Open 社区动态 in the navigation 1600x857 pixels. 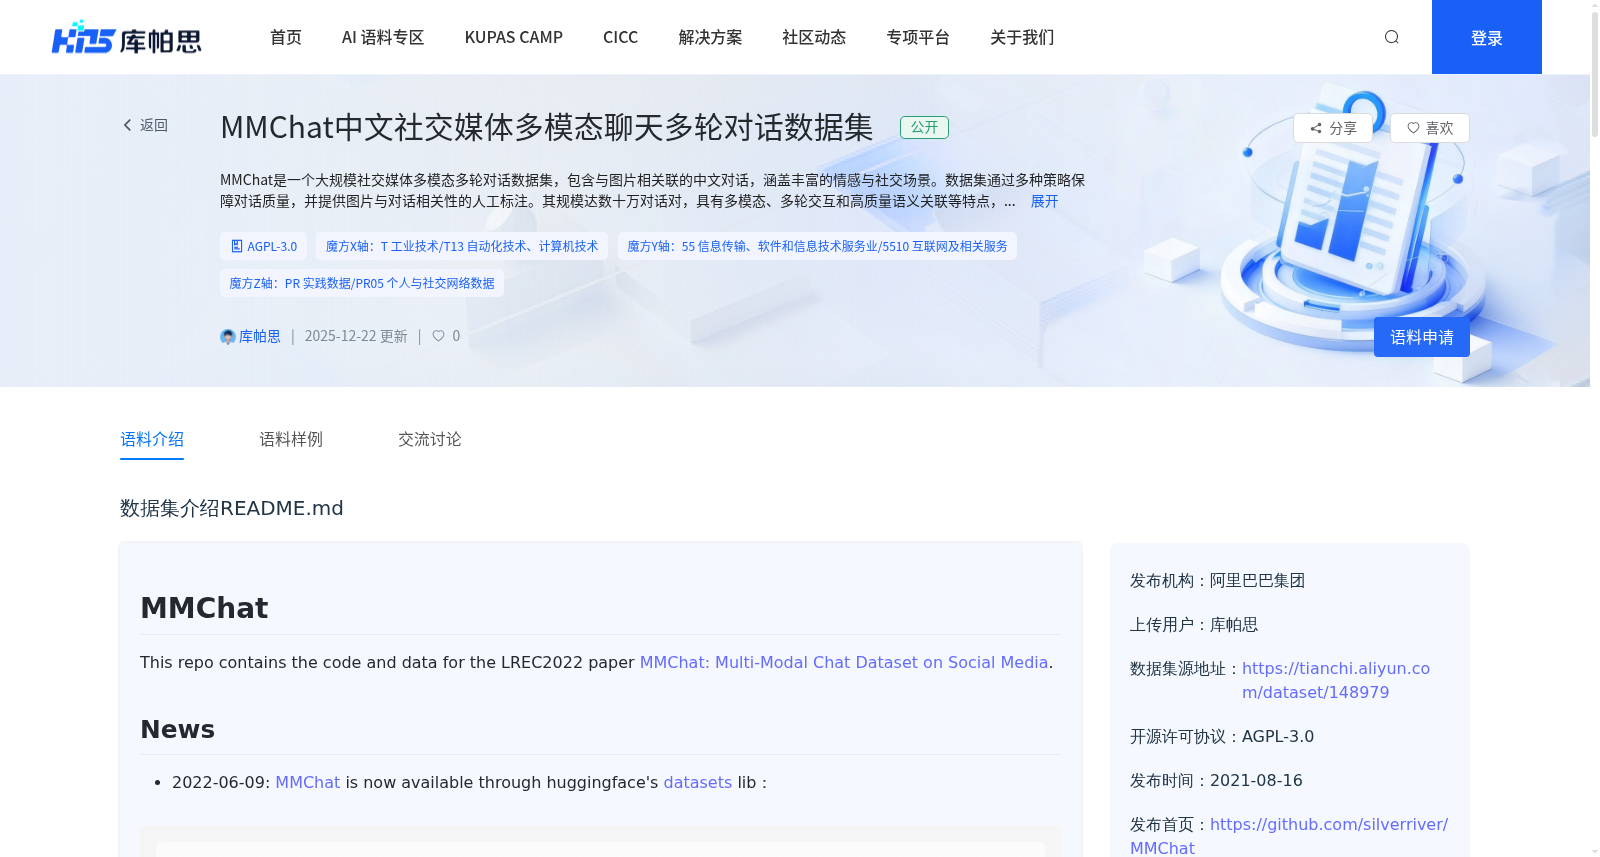click(x=814, y=37)
